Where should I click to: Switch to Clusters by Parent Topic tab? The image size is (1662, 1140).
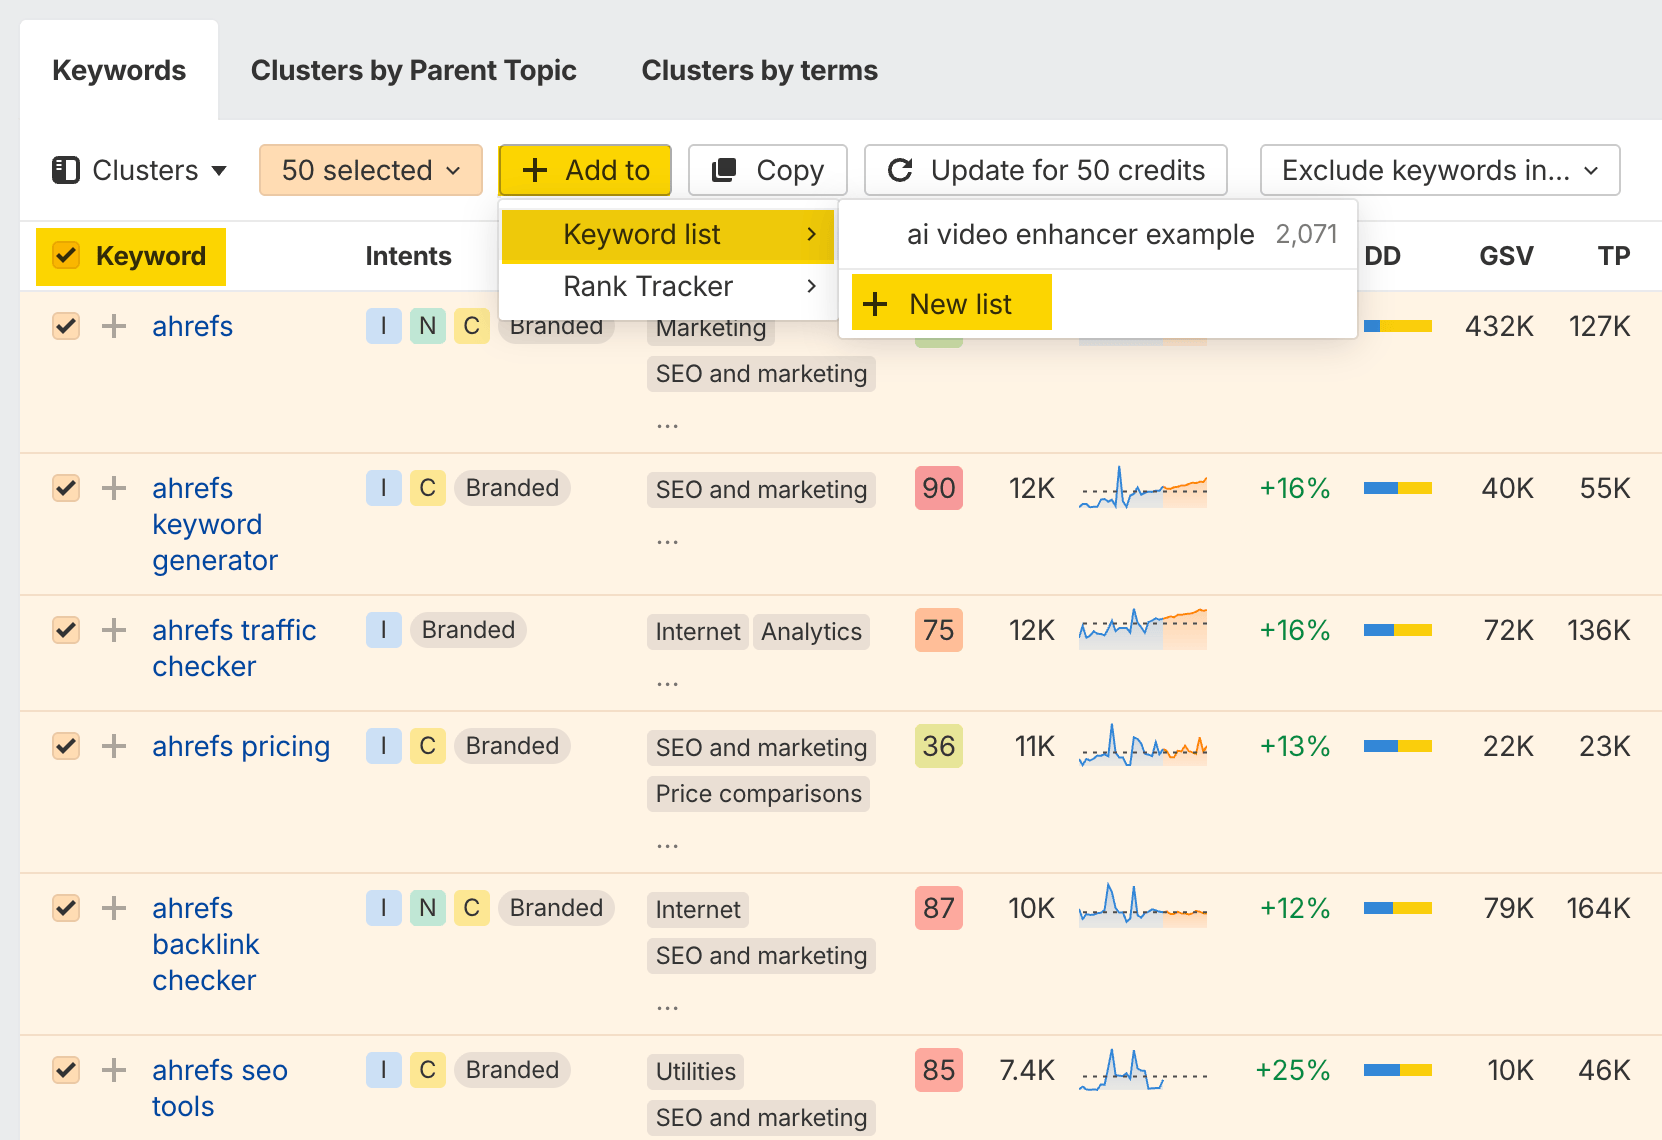pos(414,70)
